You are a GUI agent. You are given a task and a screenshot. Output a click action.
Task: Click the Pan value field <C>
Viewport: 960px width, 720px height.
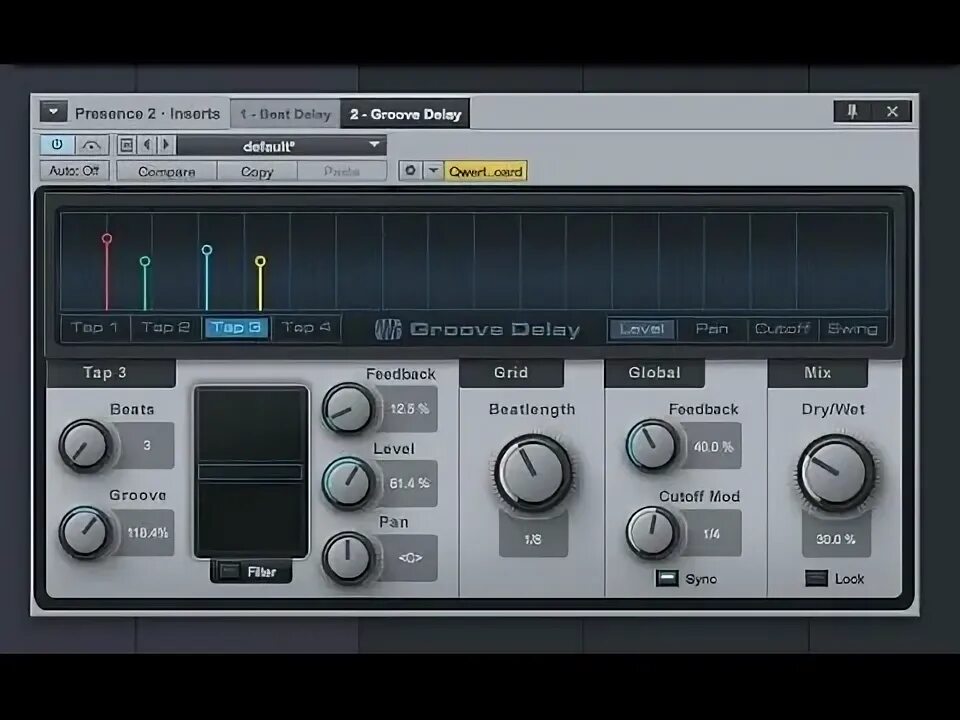(x=409, y=558)
